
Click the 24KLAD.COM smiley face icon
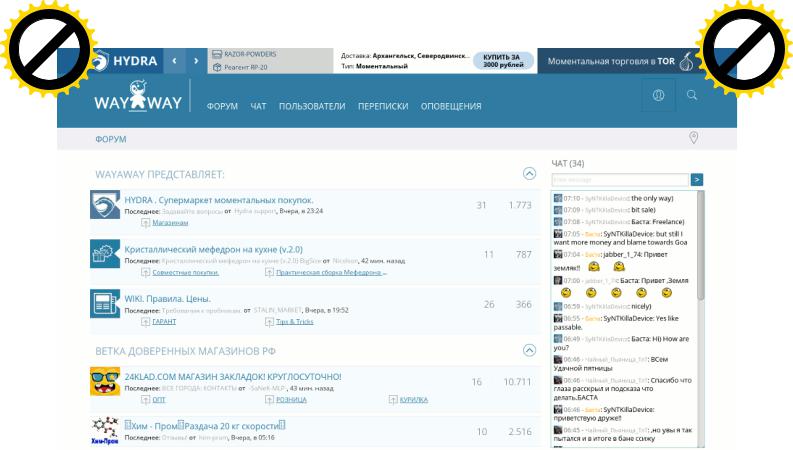[105, 381]
